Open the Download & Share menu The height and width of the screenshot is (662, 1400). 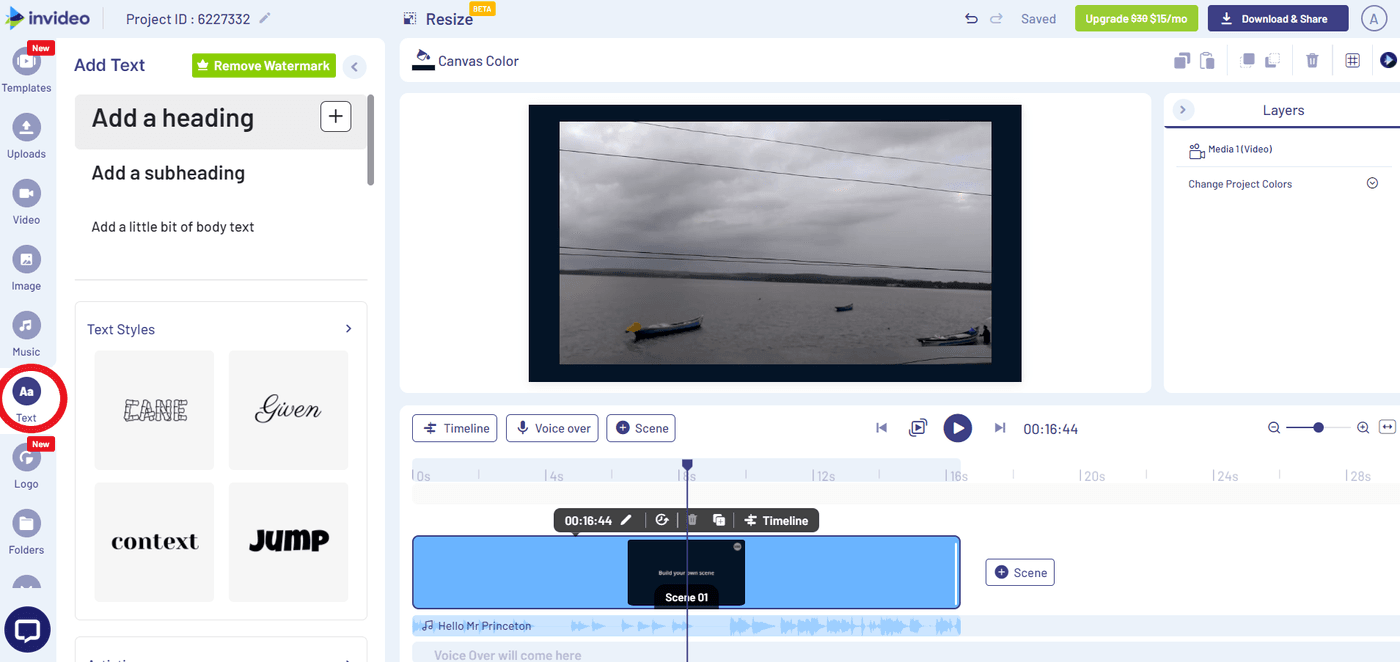(1277, 18)
